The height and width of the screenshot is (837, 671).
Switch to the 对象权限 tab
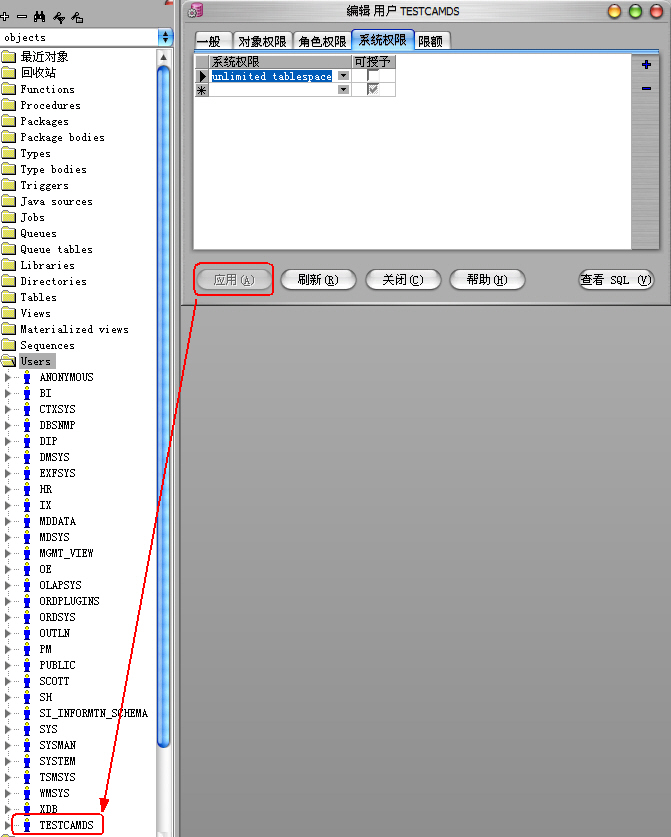(x=263, y=41)
